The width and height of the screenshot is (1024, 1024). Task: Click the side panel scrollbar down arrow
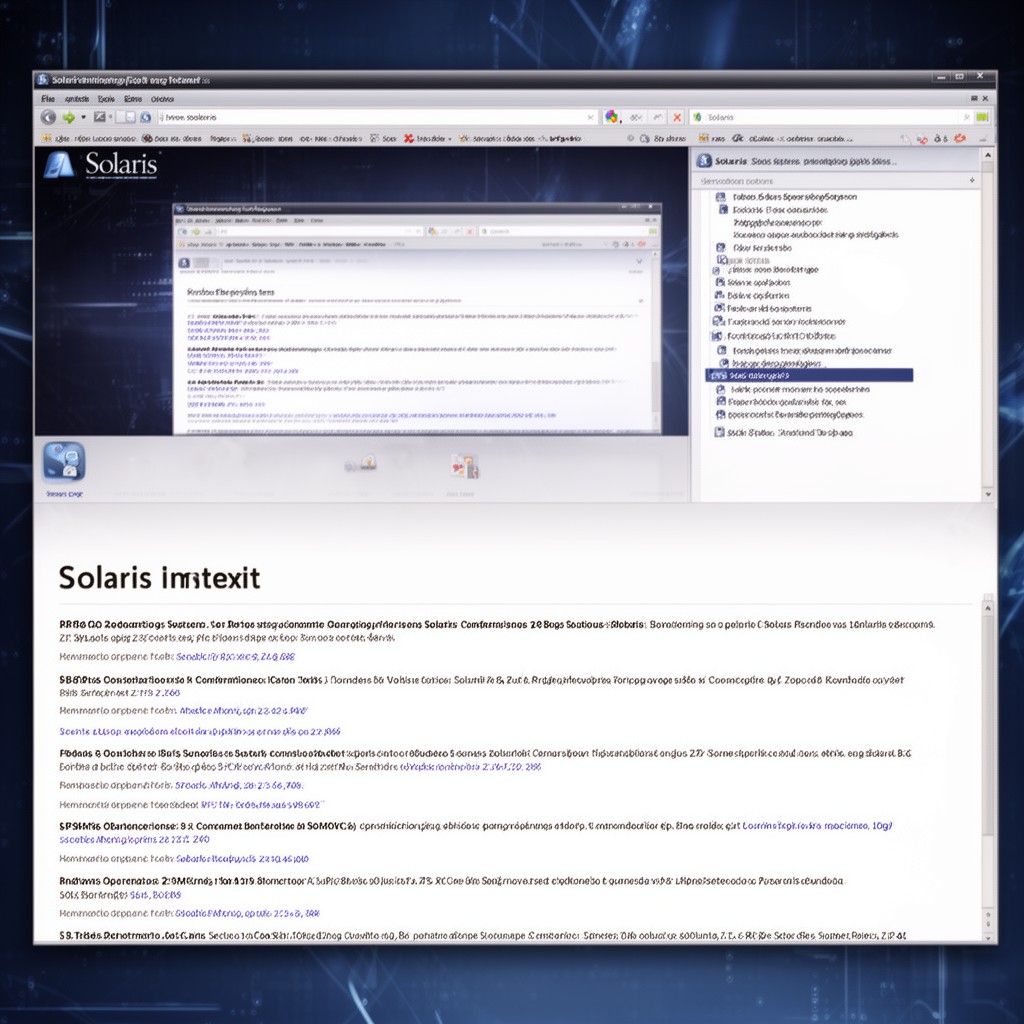[987, 494]
